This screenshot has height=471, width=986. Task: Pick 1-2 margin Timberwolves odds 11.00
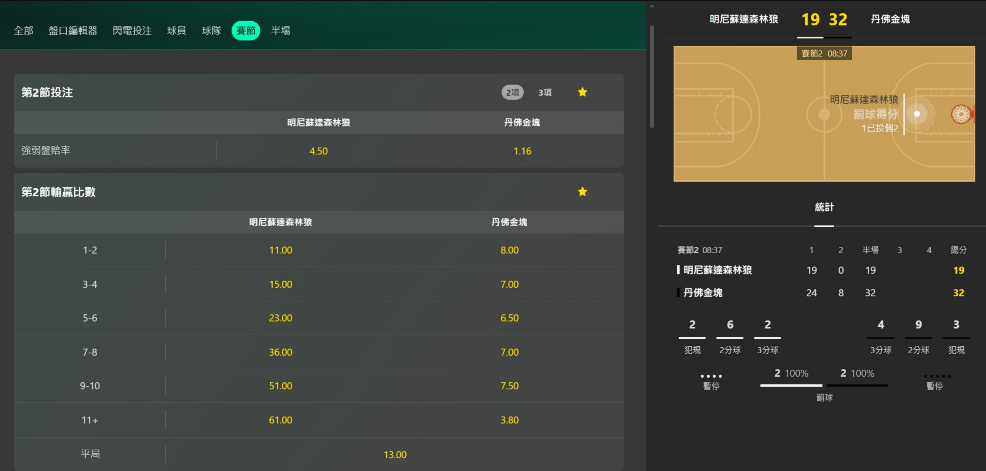(280, 250)
